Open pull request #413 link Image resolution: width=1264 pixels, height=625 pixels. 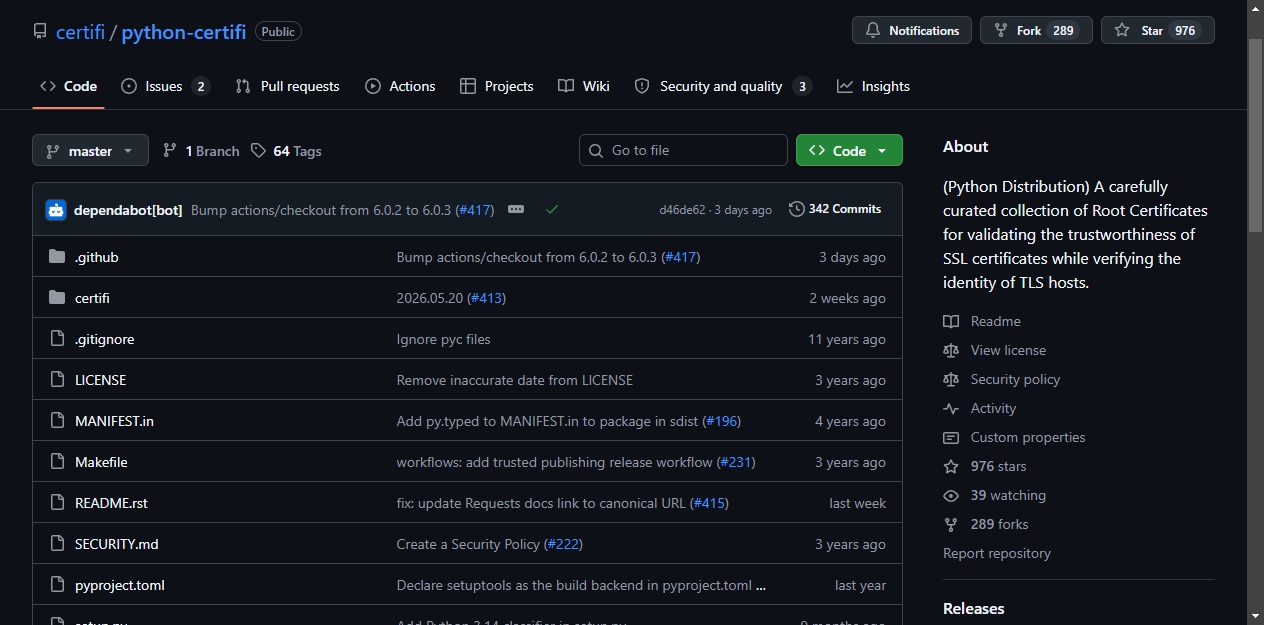coord(487,298)
